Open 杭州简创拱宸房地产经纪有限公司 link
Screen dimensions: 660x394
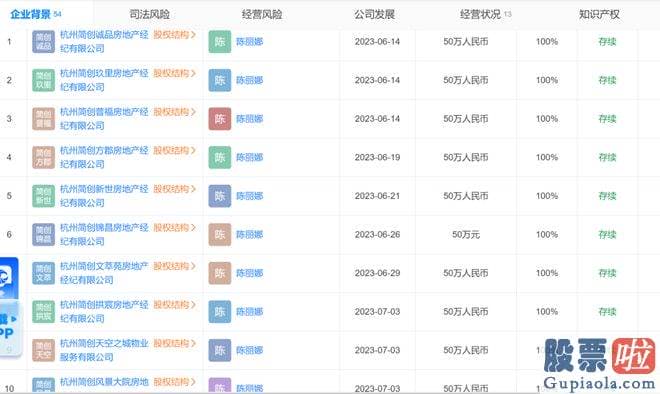coord(104,312)
